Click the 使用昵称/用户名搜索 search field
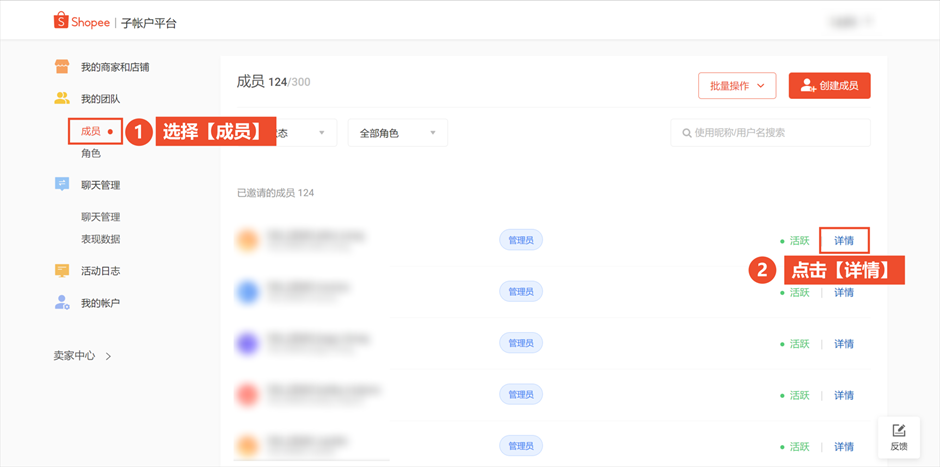The height and width of the screenshot is (467, 940). (x=770, y=132)
